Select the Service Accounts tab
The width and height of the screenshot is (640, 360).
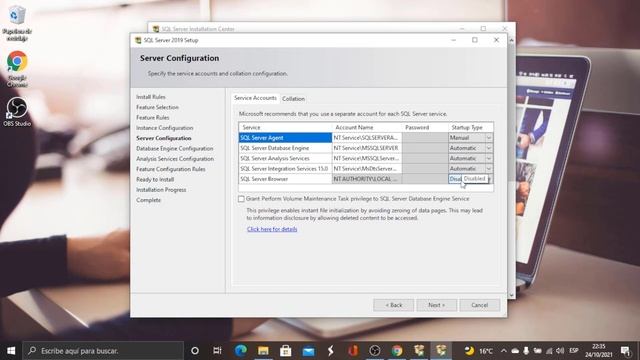click(x=255, y=98)
